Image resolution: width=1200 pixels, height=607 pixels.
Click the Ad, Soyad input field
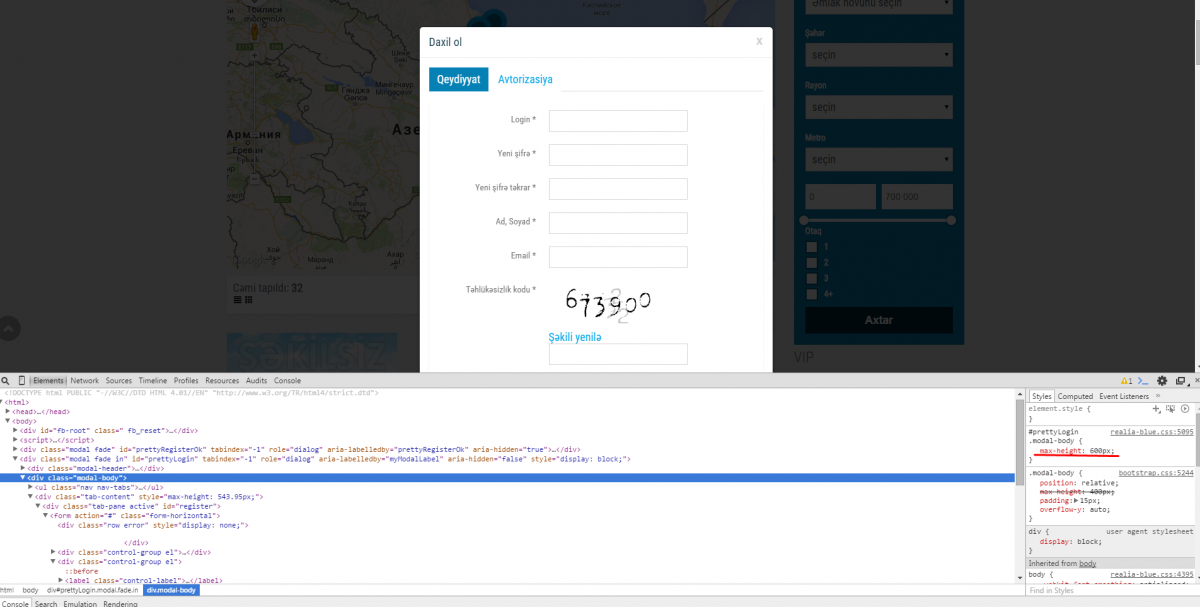pyautogui.click(x=618, y=223)
